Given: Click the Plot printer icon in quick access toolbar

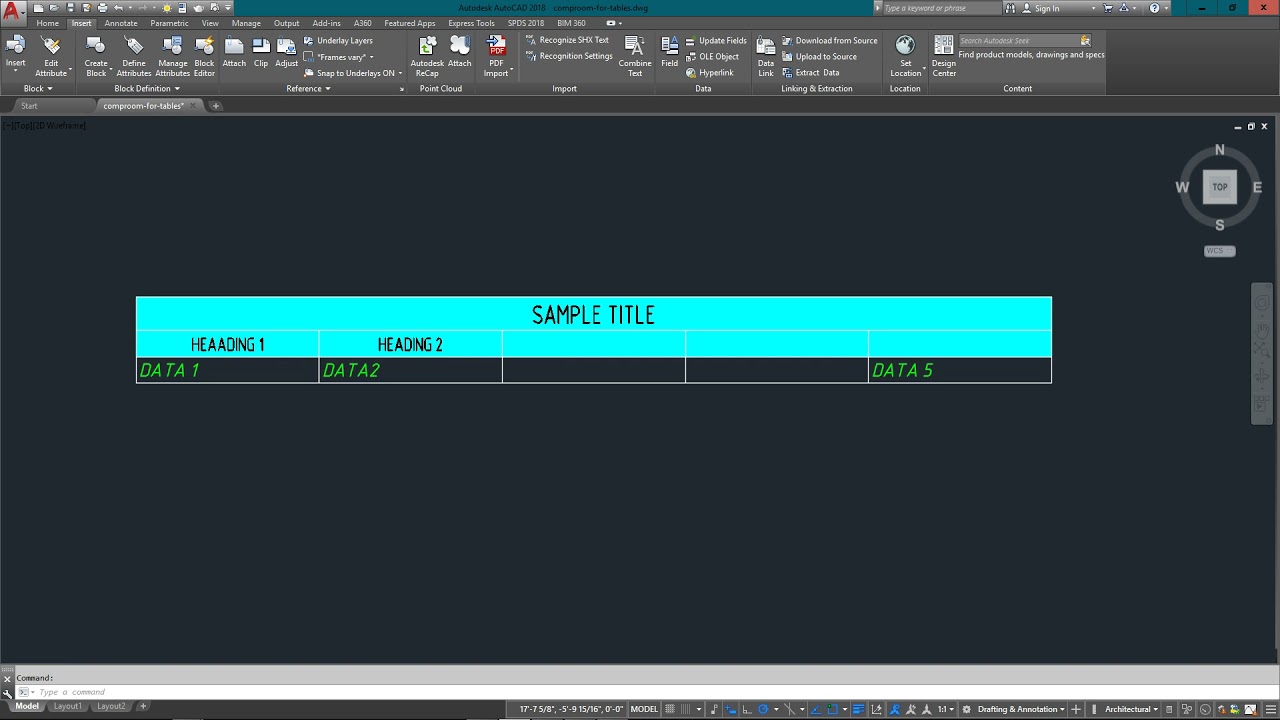Looking at the screenshot, I should [102, 8].
